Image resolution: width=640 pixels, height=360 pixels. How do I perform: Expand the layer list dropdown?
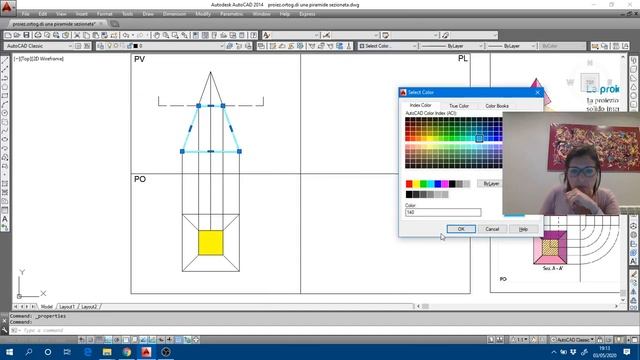222,46
